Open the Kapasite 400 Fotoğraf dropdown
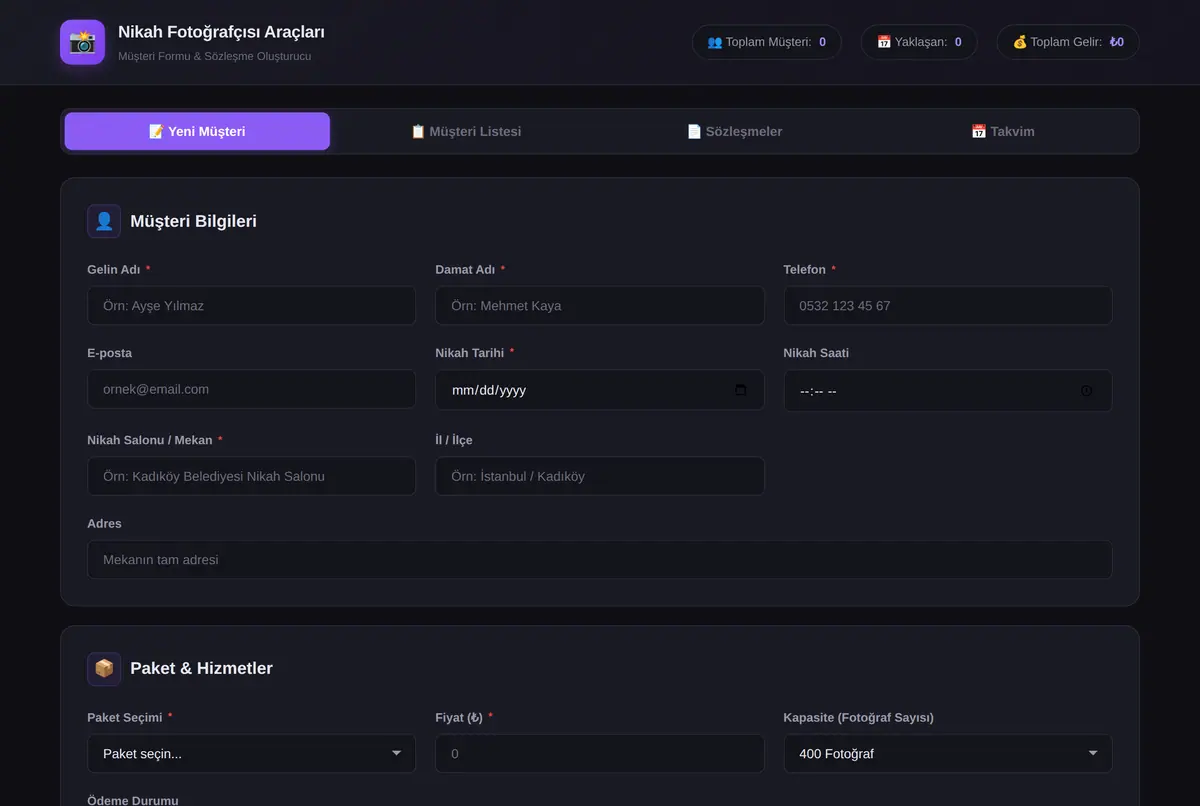 pyautogui.click(x=948, y=754)
